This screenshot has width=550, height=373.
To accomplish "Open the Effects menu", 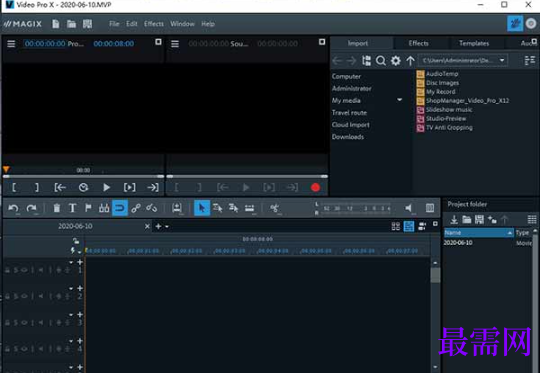I will 154,24.
